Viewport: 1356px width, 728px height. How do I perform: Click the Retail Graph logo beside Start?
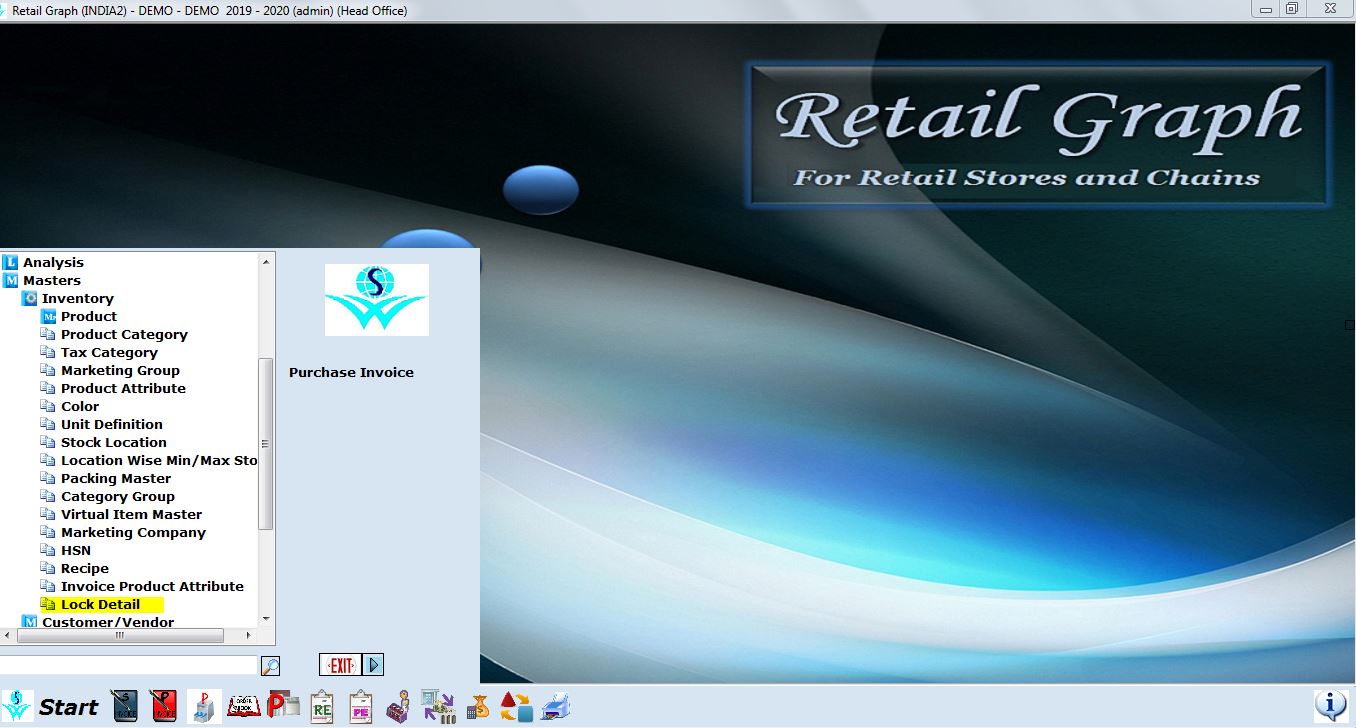tap(17, 706)
